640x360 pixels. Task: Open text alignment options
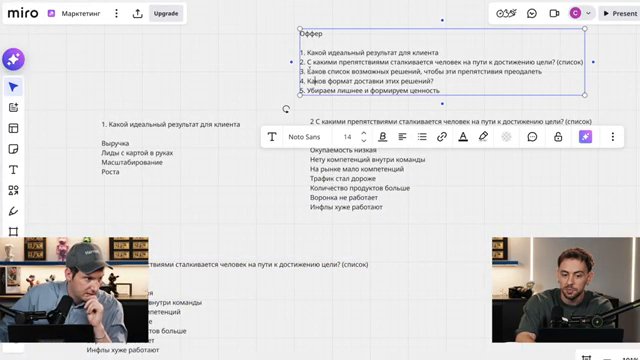[x=402, y=137]
